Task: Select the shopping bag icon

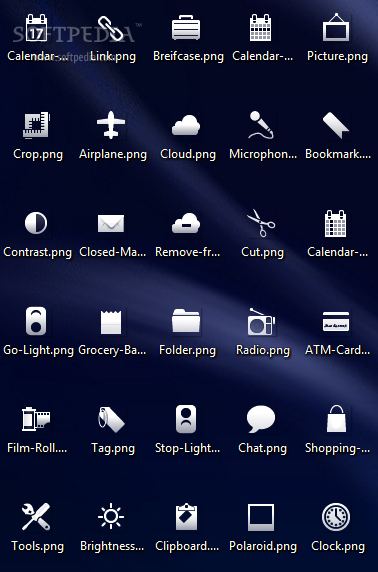Action: coord(336,419)
